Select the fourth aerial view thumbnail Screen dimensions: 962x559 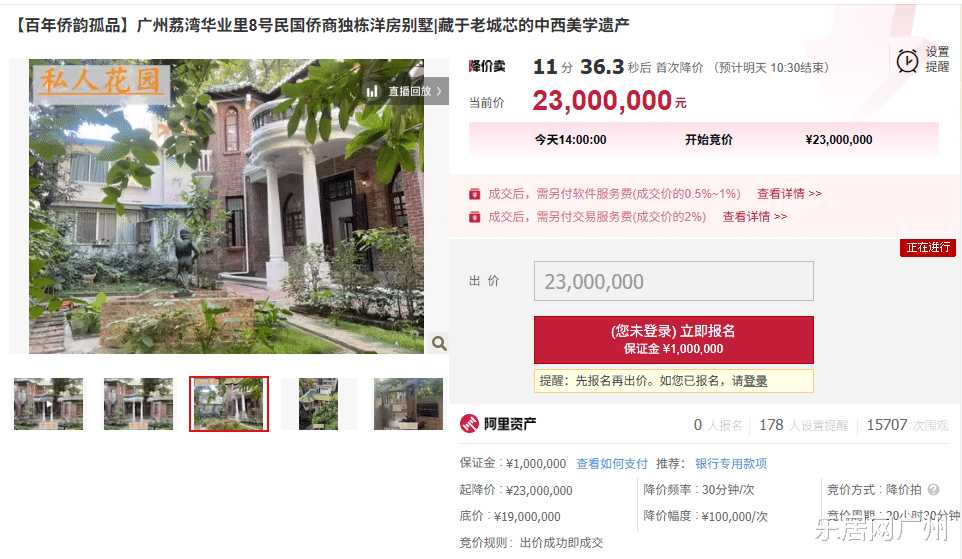coord(318,404)
